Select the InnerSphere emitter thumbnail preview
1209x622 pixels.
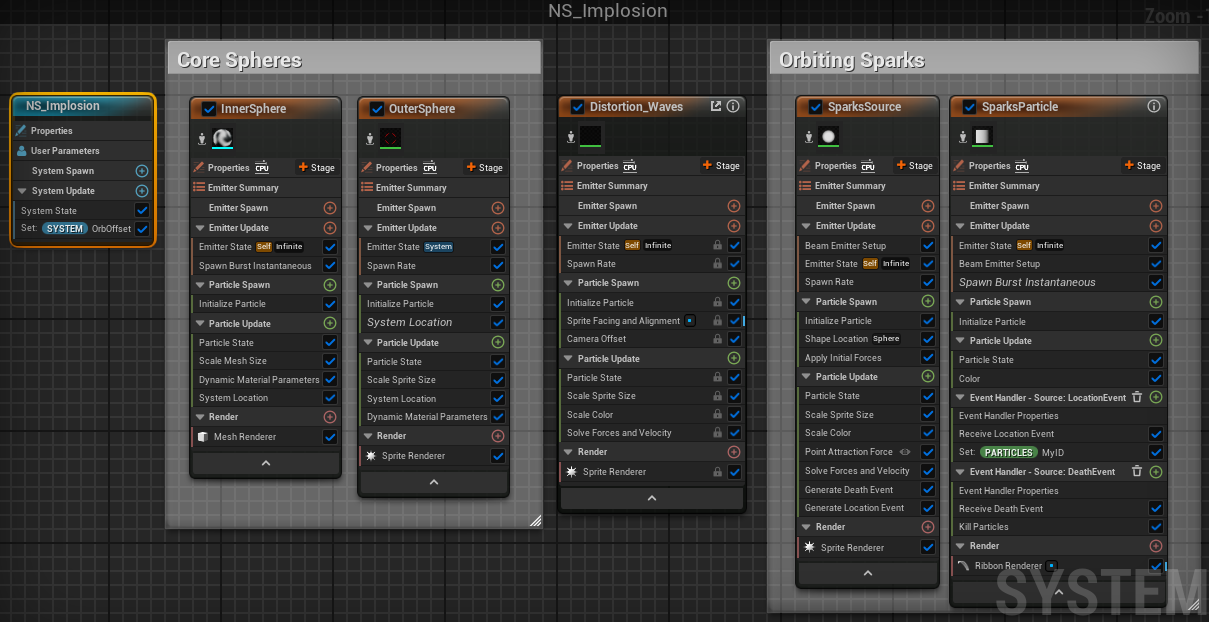(x=222, y=138)
